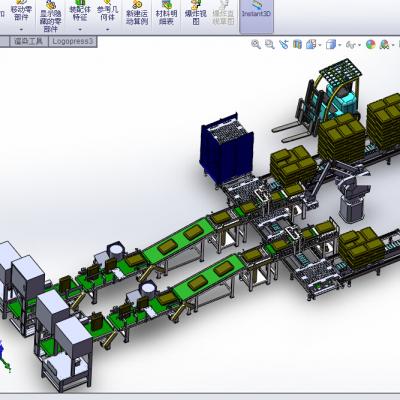Expand the arrow under 装配体特征

80,29
